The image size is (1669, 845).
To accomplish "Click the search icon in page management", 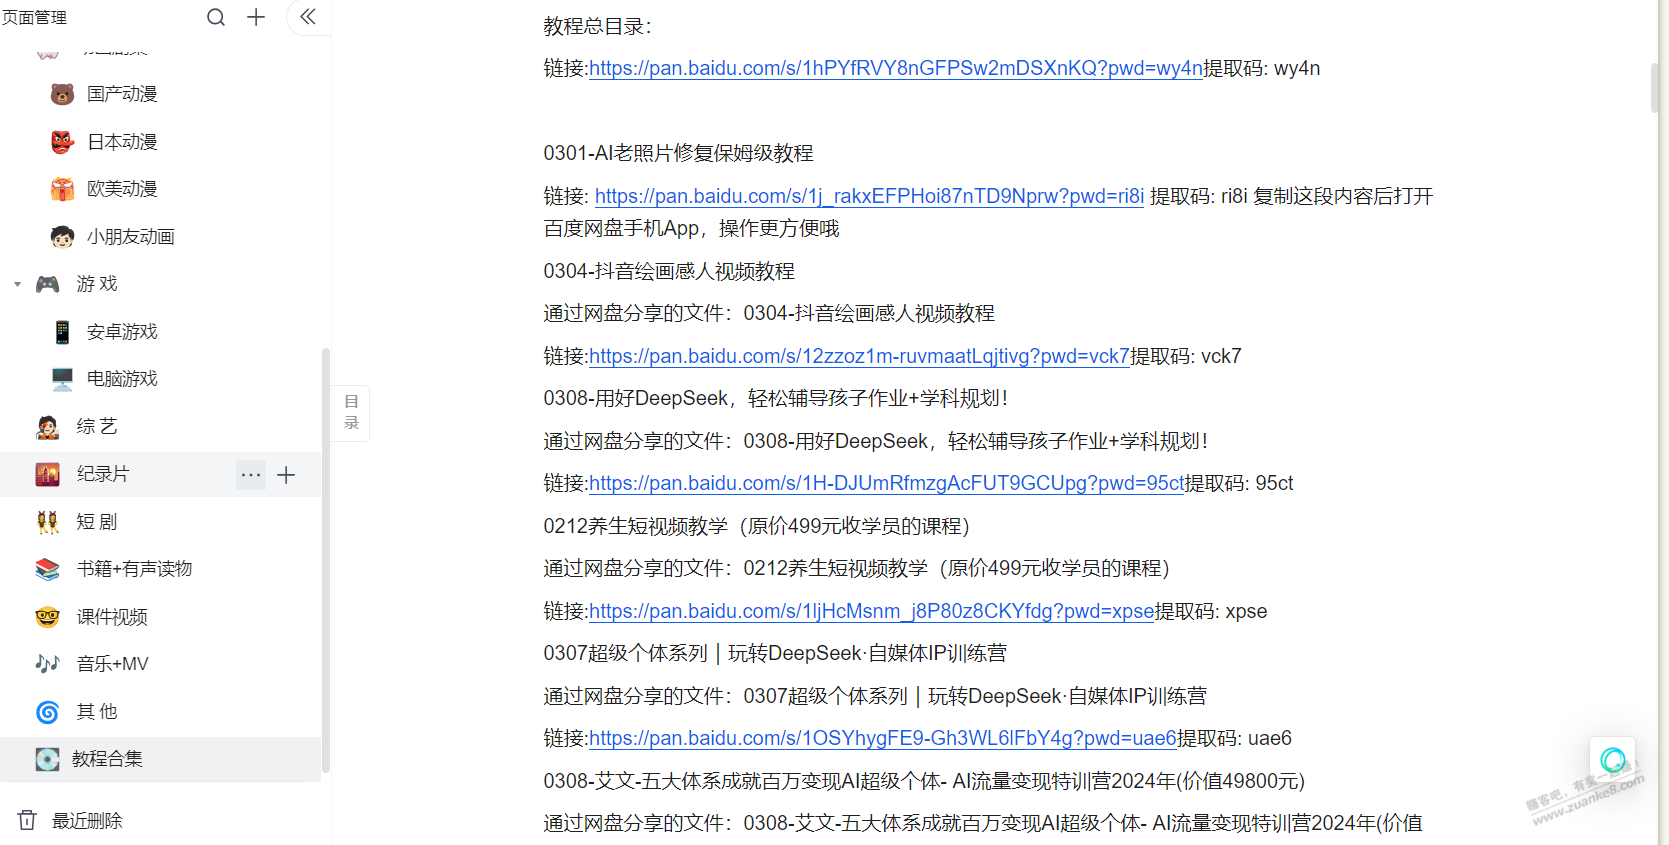I will pos(215,17).
